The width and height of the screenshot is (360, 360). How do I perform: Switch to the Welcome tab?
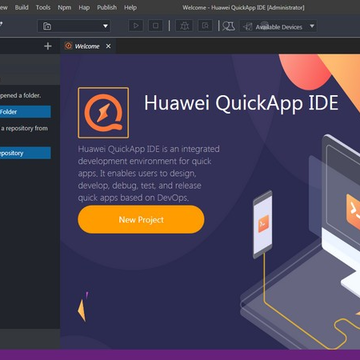[x=87, y=46]
